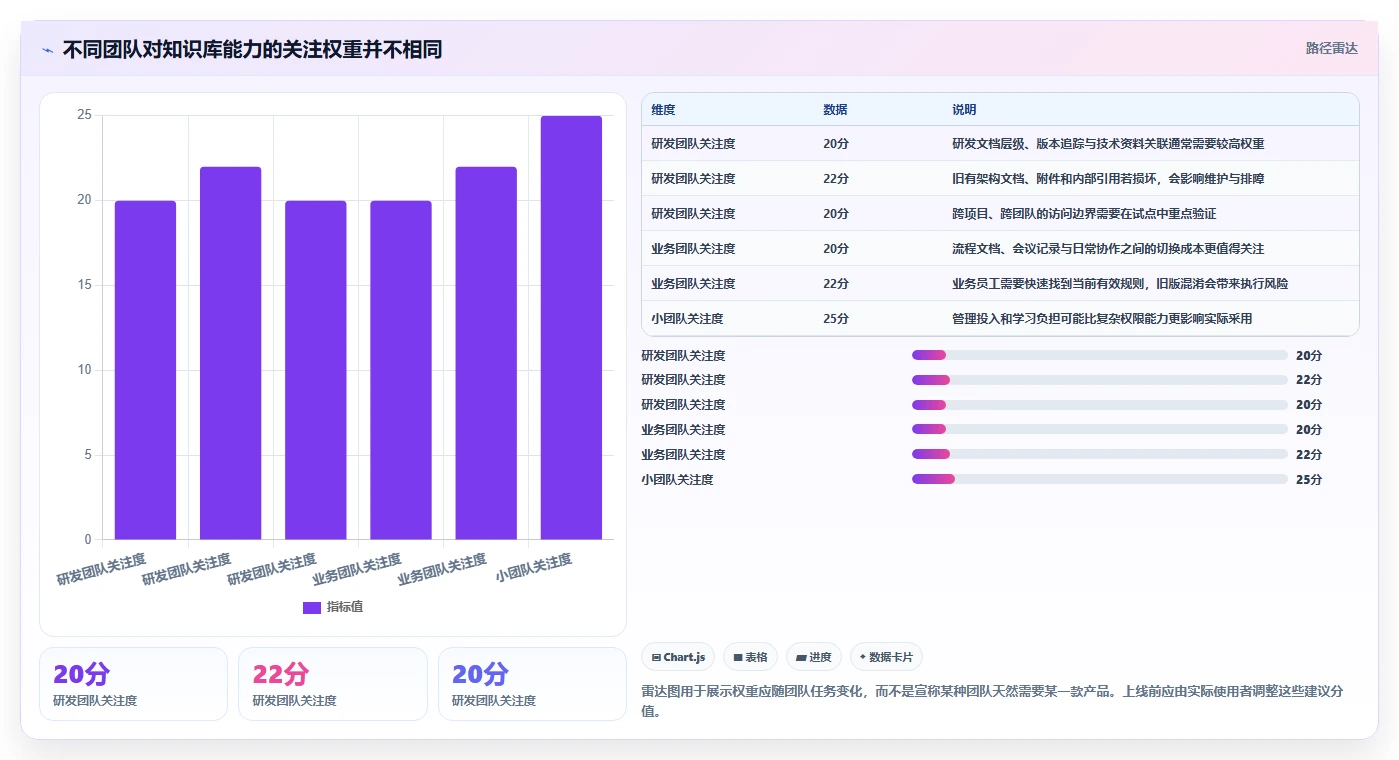
Task: Click the 研发团队关注度 chart bar valued 22
Action: (x=230, y=353)
